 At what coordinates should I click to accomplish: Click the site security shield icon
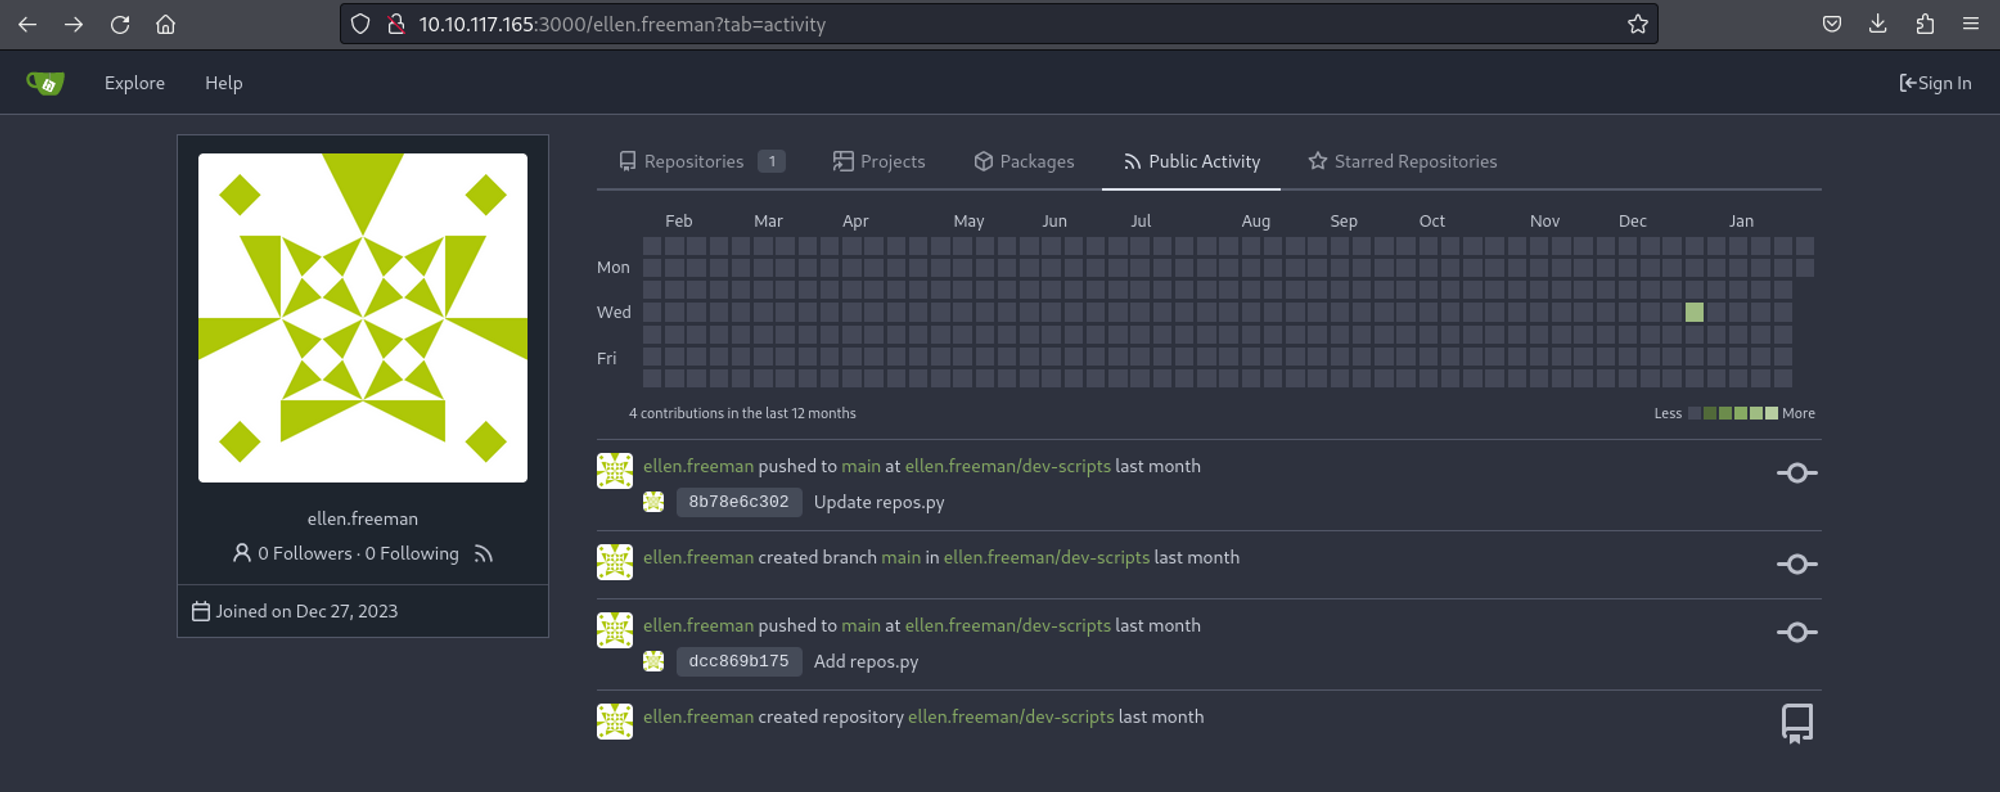361,24
